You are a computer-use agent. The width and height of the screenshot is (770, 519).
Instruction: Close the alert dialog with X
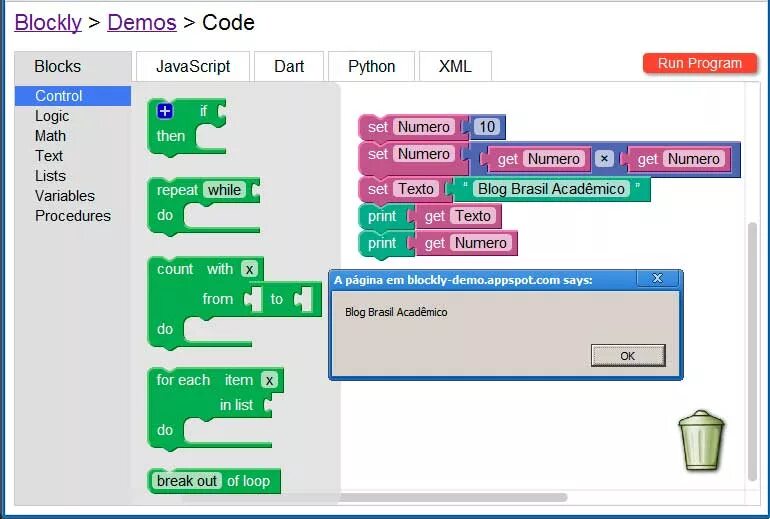pos(658,278)
